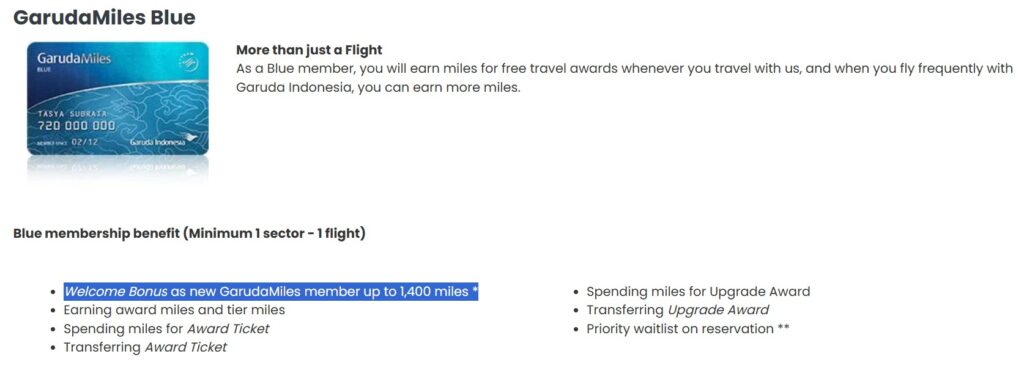
Task: Click the Blue membership benefit heading
Action: click(x=189, y=233)
